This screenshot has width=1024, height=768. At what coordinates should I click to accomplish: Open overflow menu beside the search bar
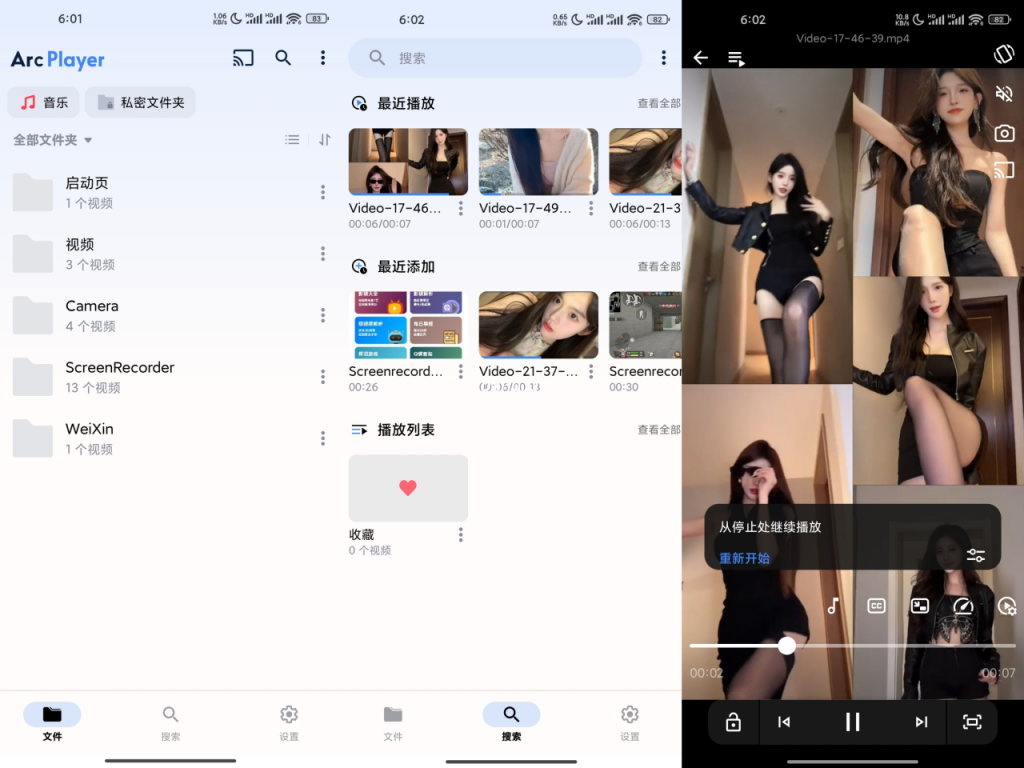coord(664,57)
